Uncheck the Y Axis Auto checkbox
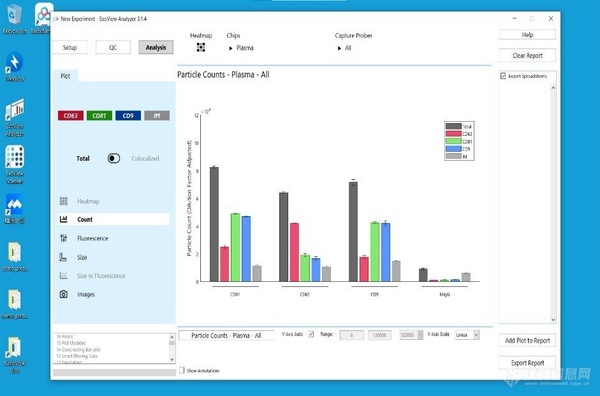 (x=311, y=334)
